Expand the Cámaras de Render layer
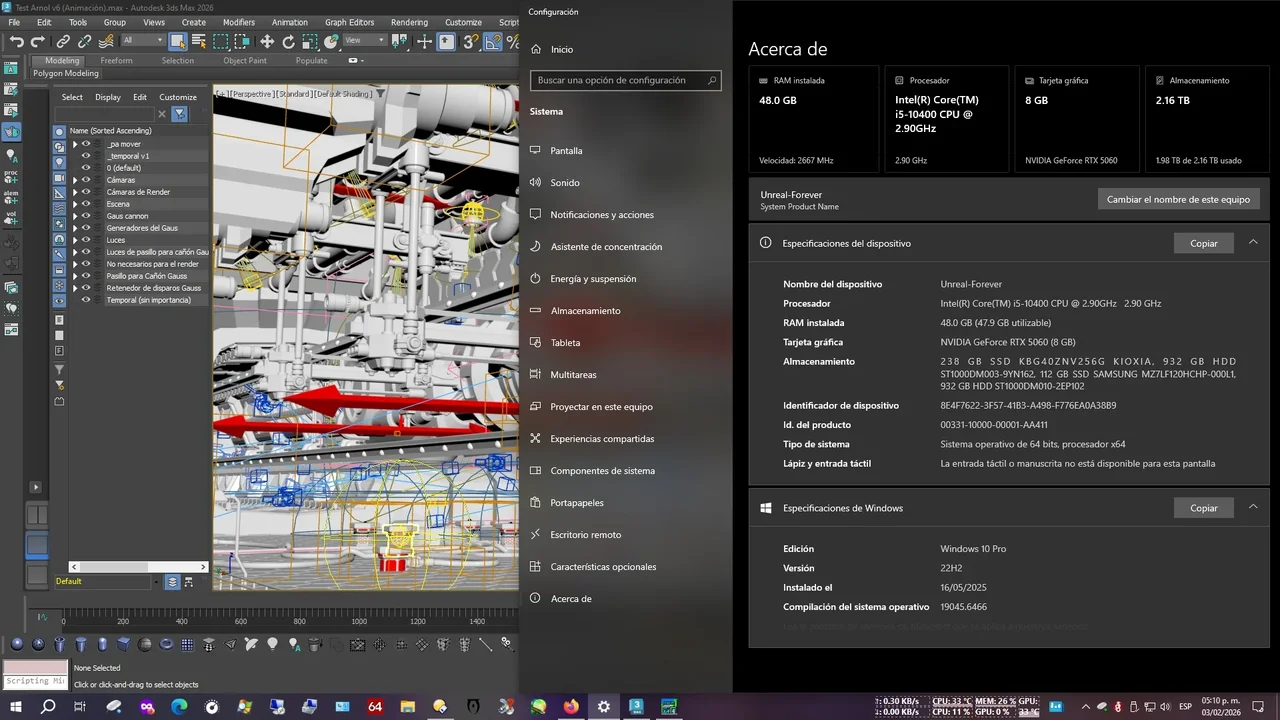Screen dimensions: 1280x720 pyautogui.click(x=74, y=192)
